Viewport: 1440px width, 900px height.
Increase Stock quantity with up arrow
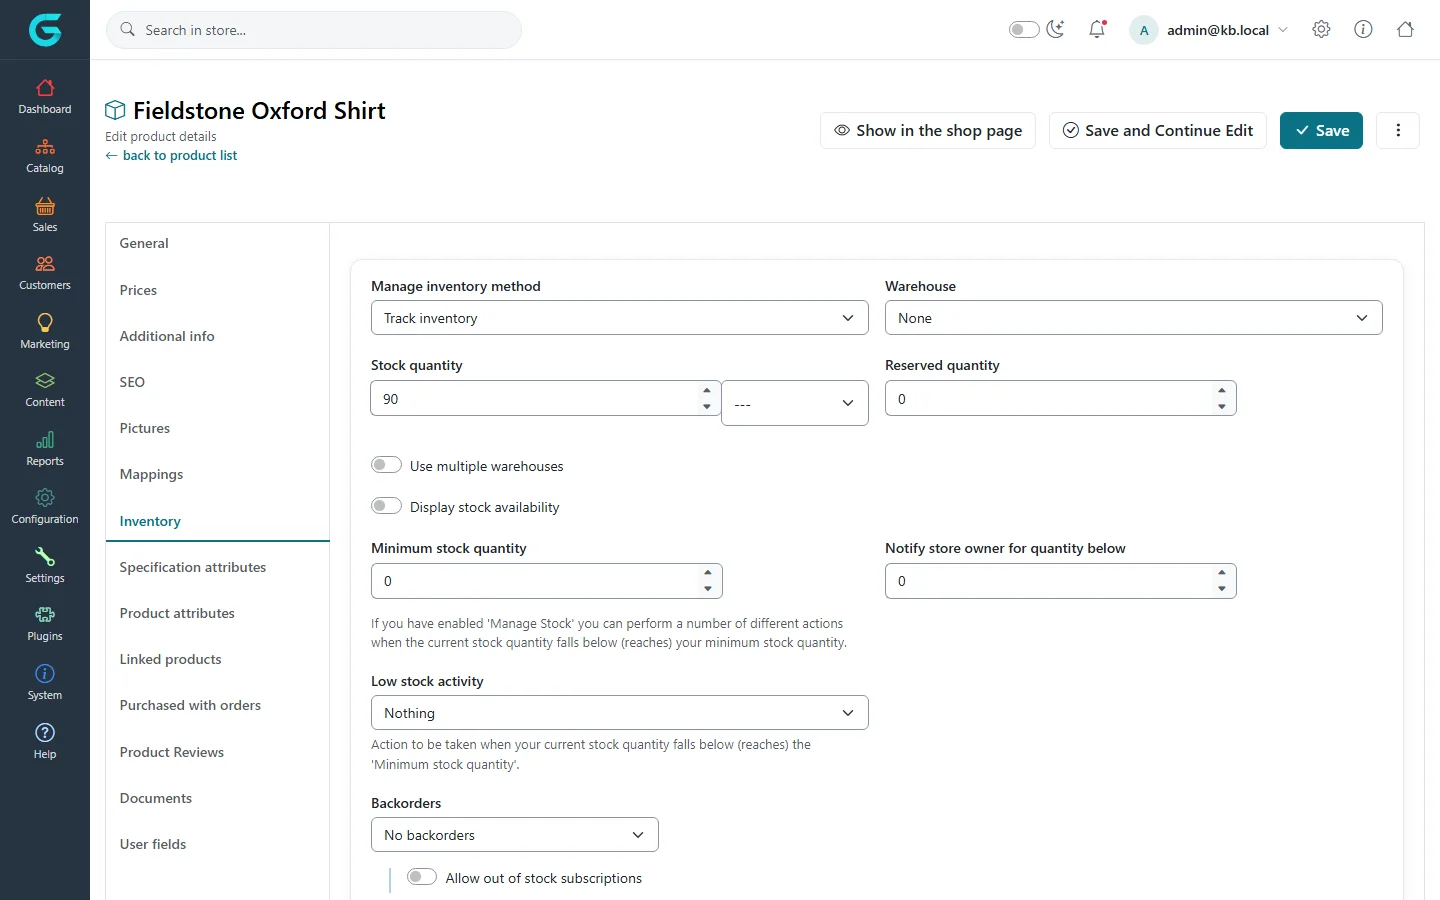point(707,391)
